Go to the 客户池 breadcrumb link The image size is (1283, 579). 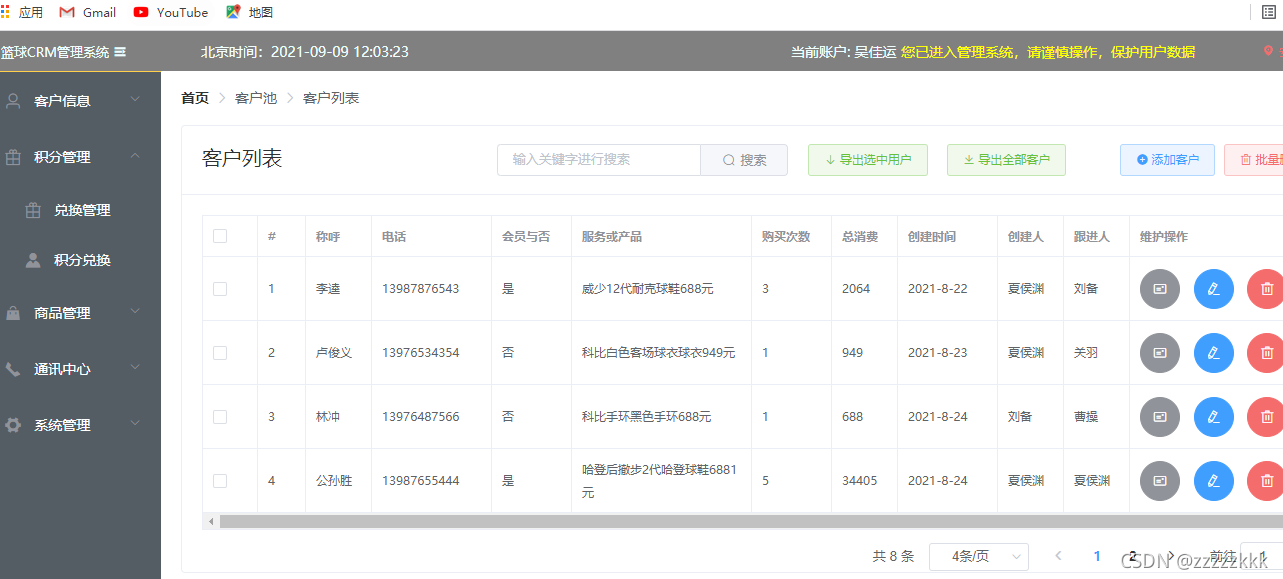(x=256, y=98)
